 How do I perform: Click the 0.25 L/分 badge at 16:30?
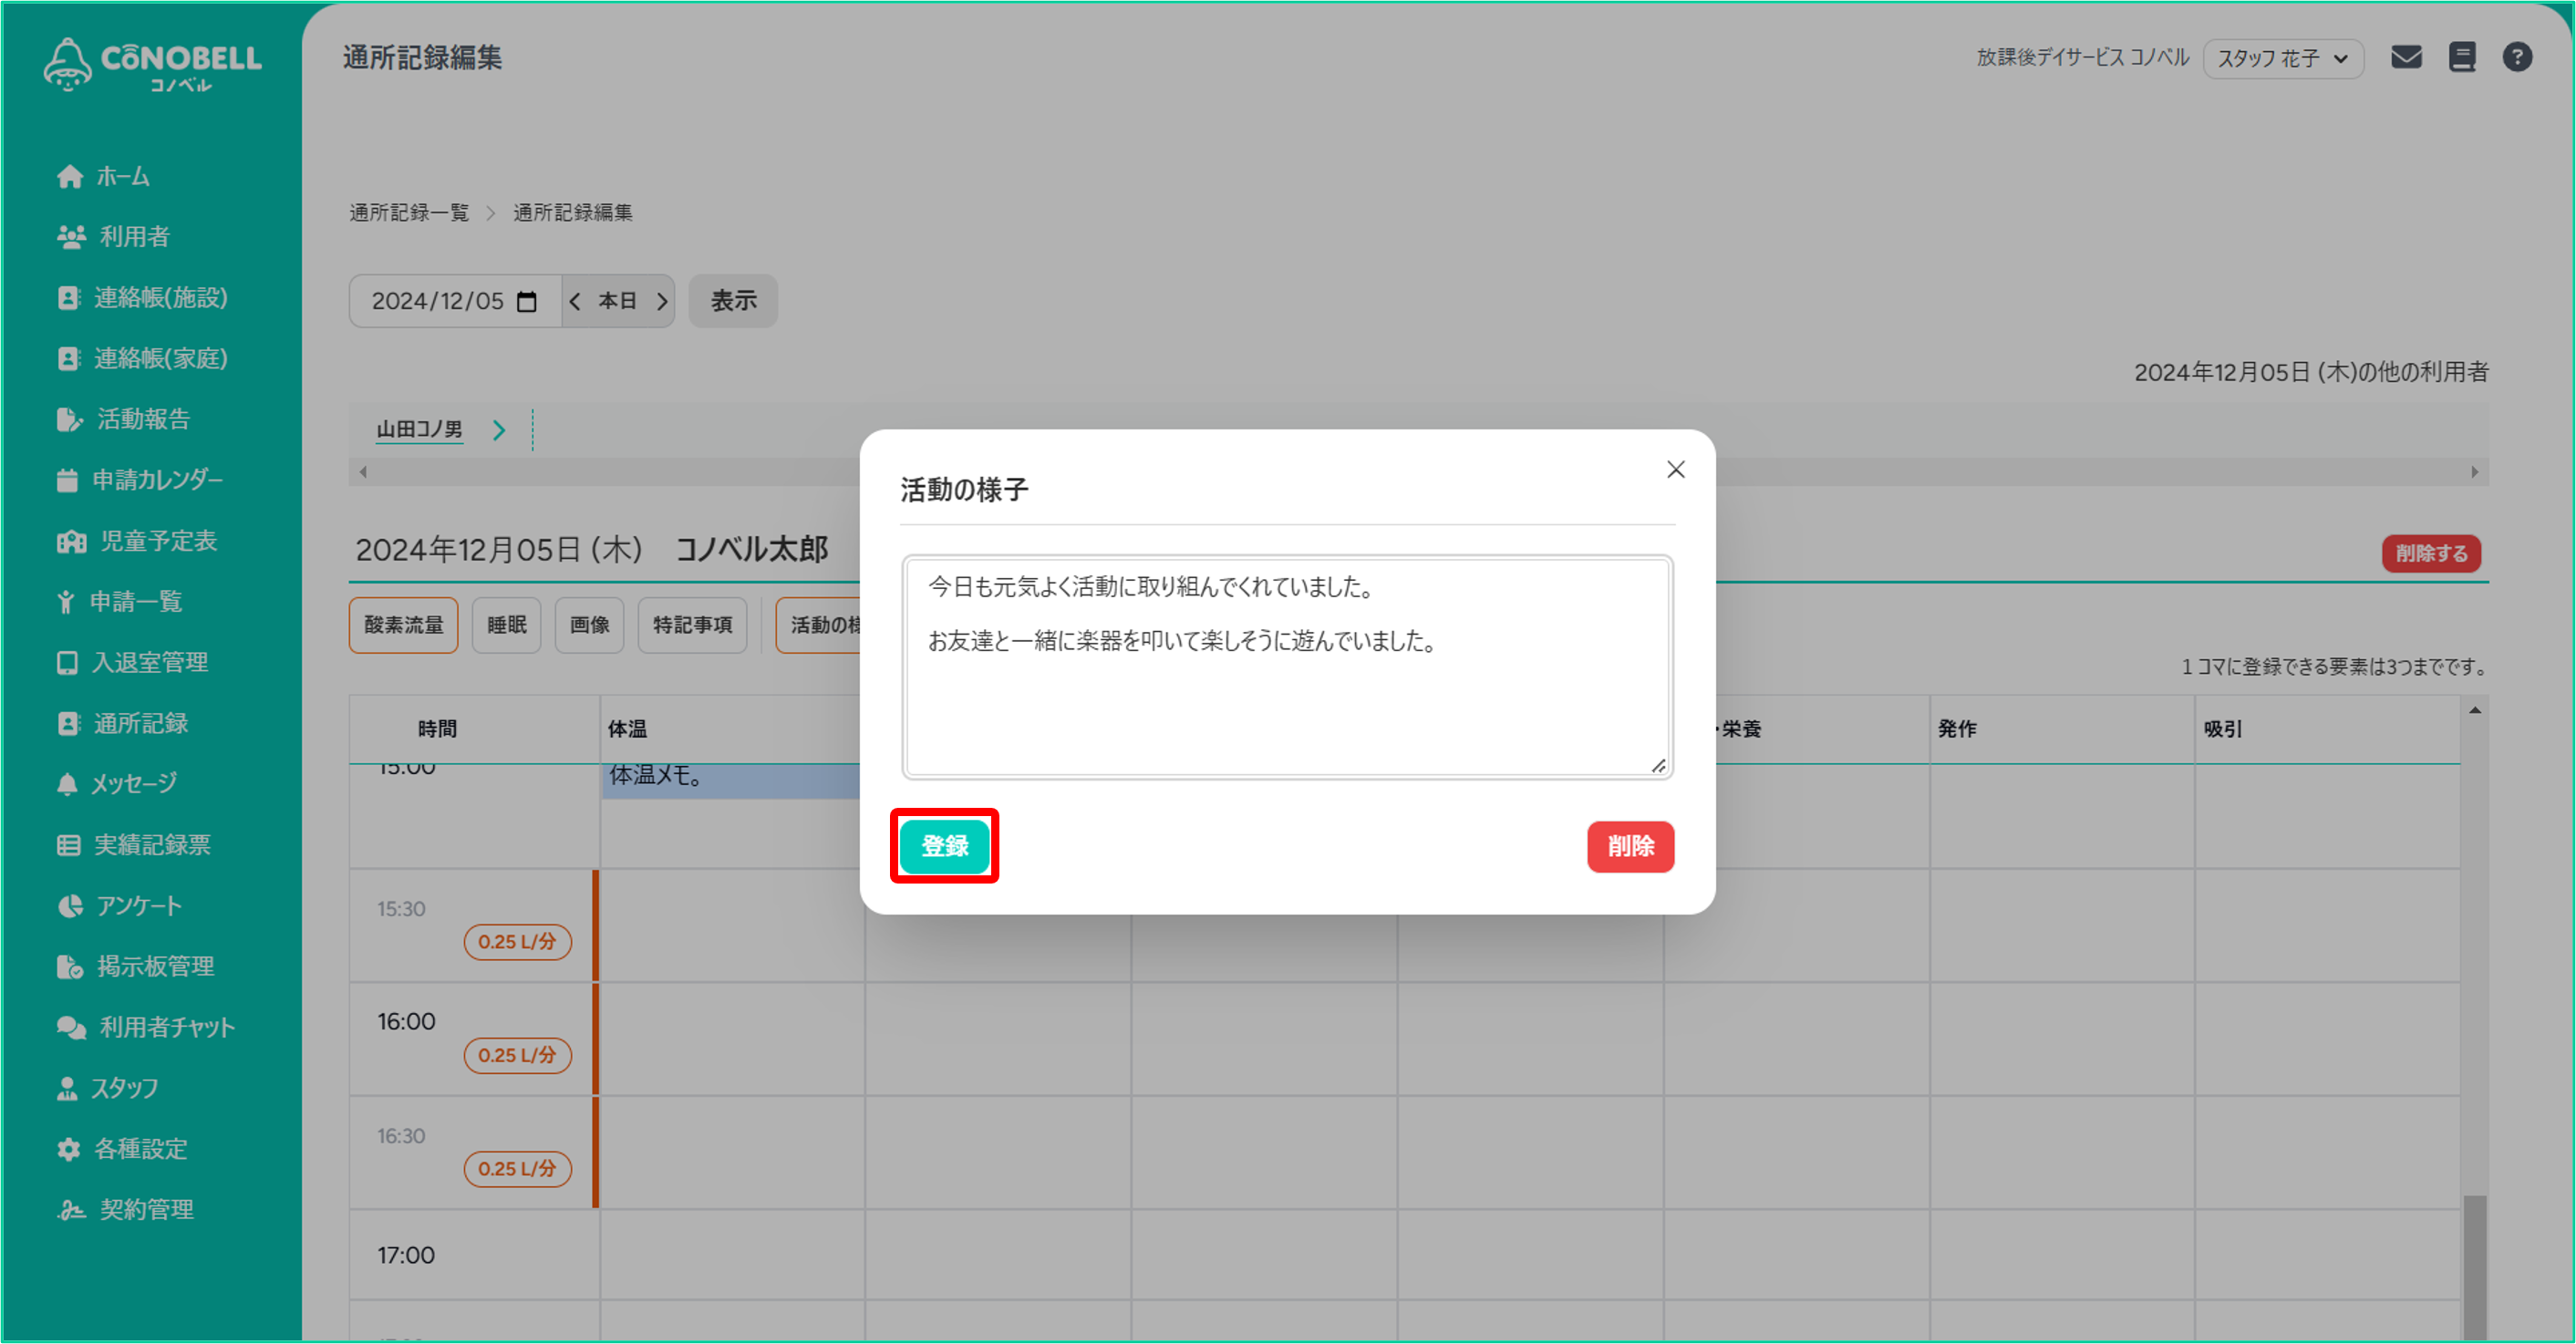coord(517,1169)
